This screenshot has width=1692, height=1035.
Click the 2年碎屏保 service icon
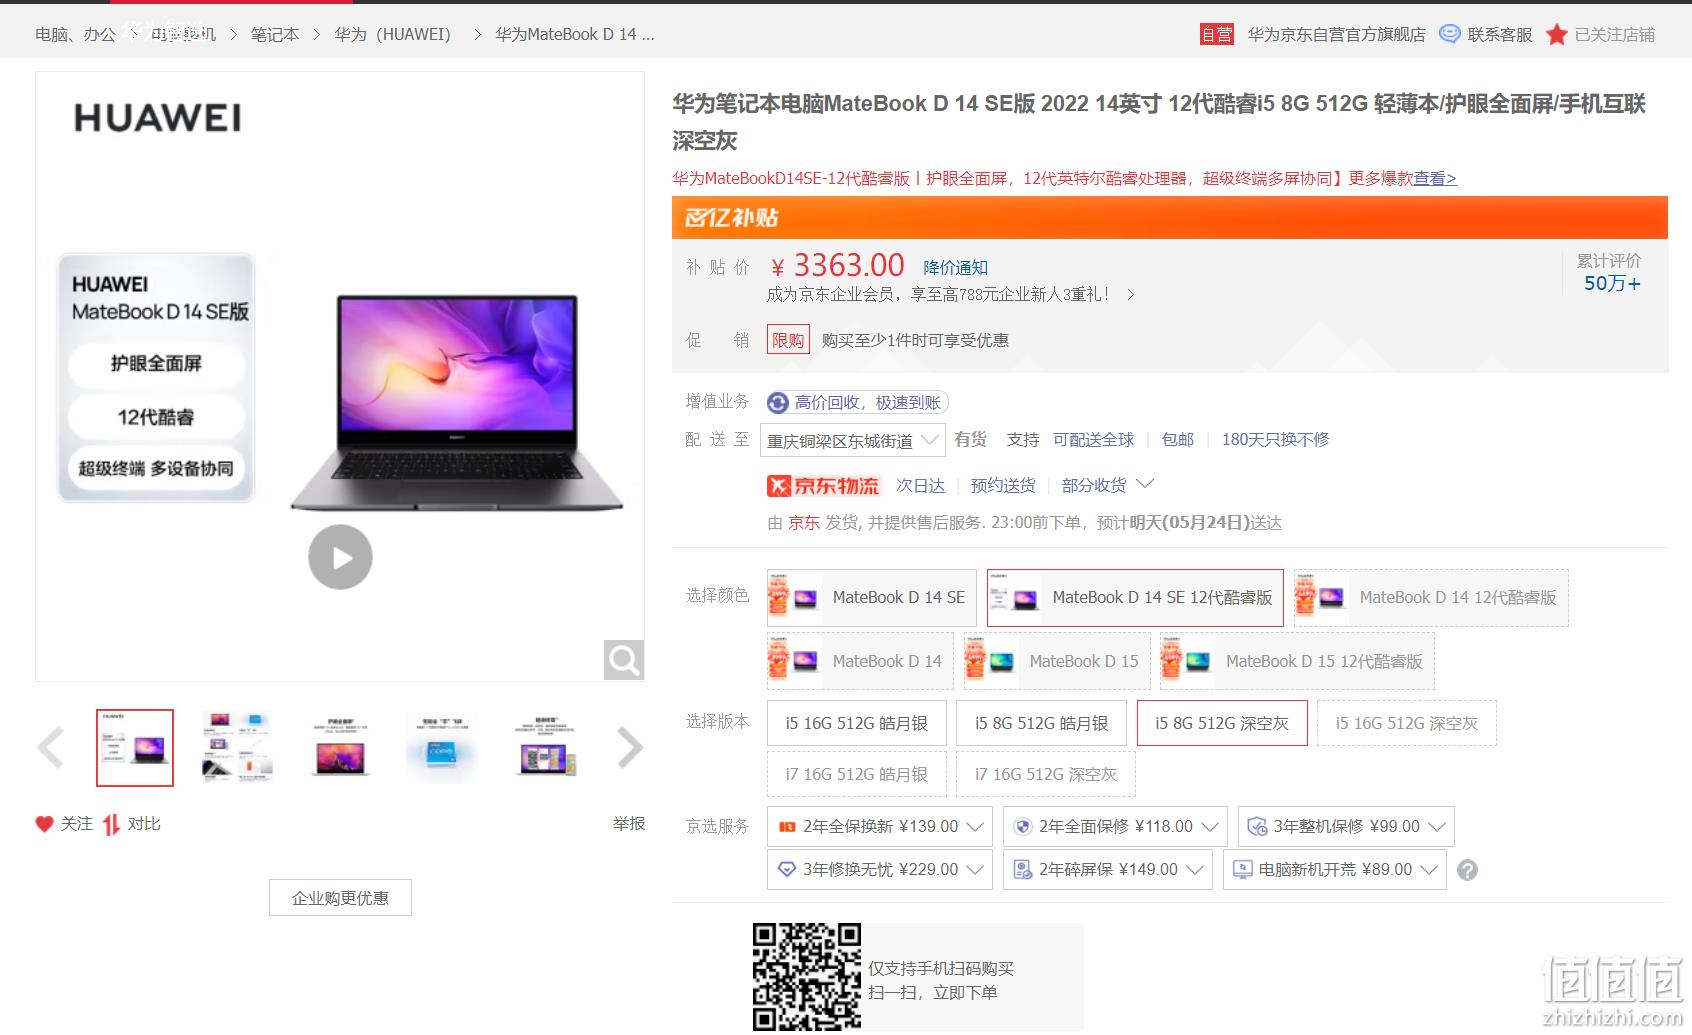tap(1023, 870)
